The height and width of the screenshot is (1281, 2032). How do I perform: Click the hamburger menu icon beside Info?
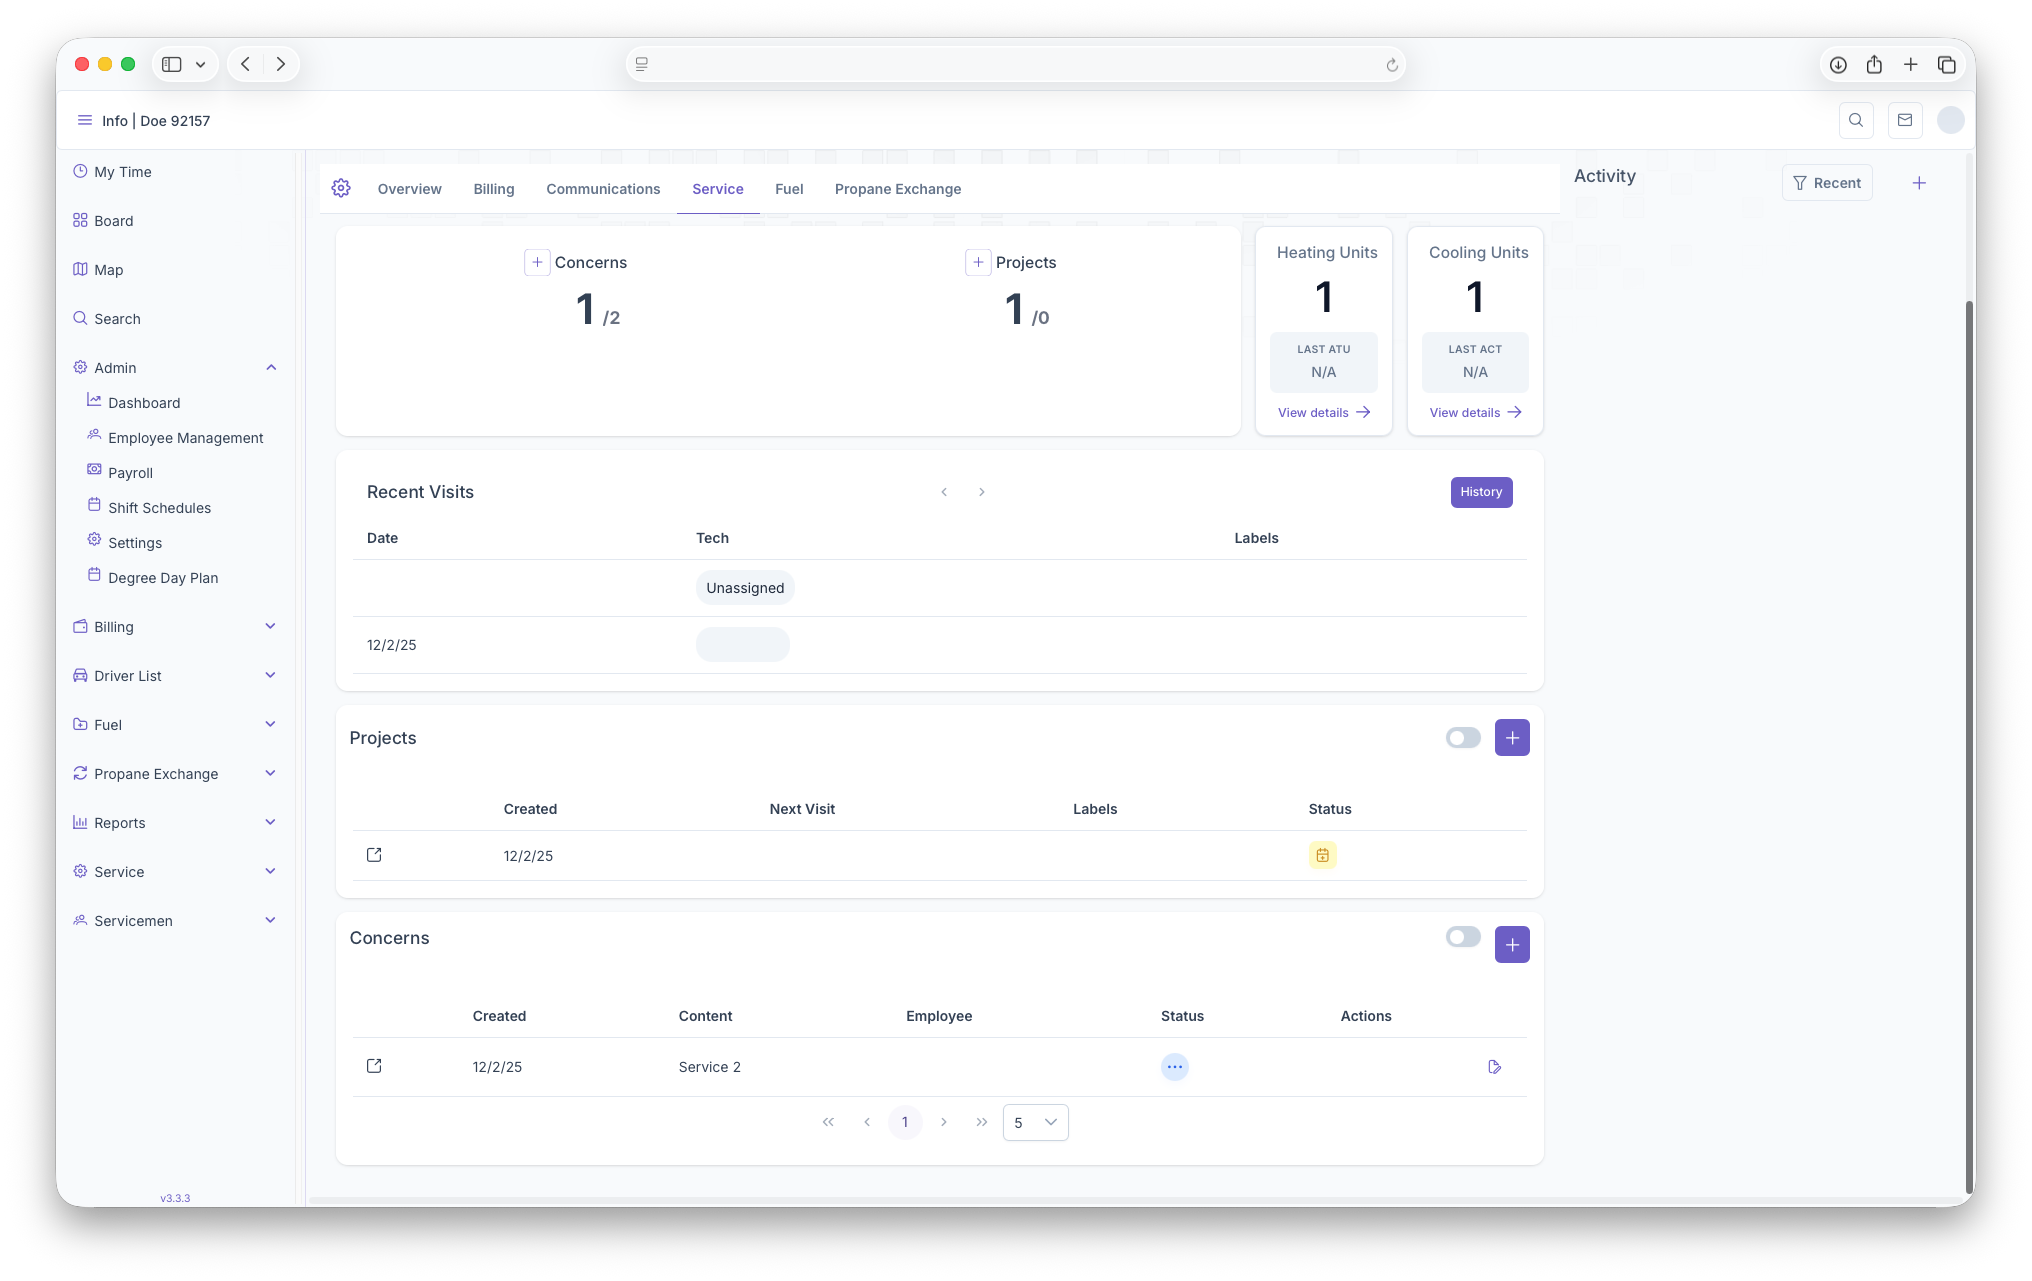(x=84, y=120)
